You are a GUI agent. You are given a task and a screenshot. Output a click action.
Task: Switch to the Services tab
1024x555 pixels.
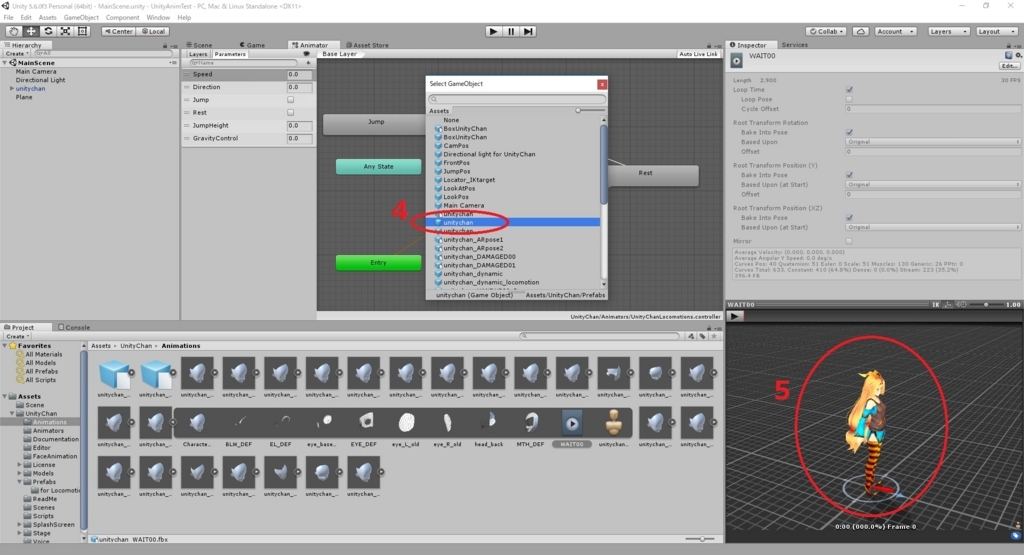coord(794,45)
